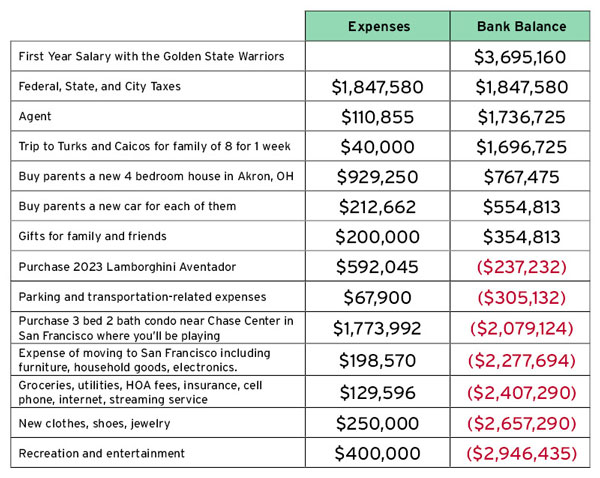Select the Federal, State, and City Taxes label

99,86
